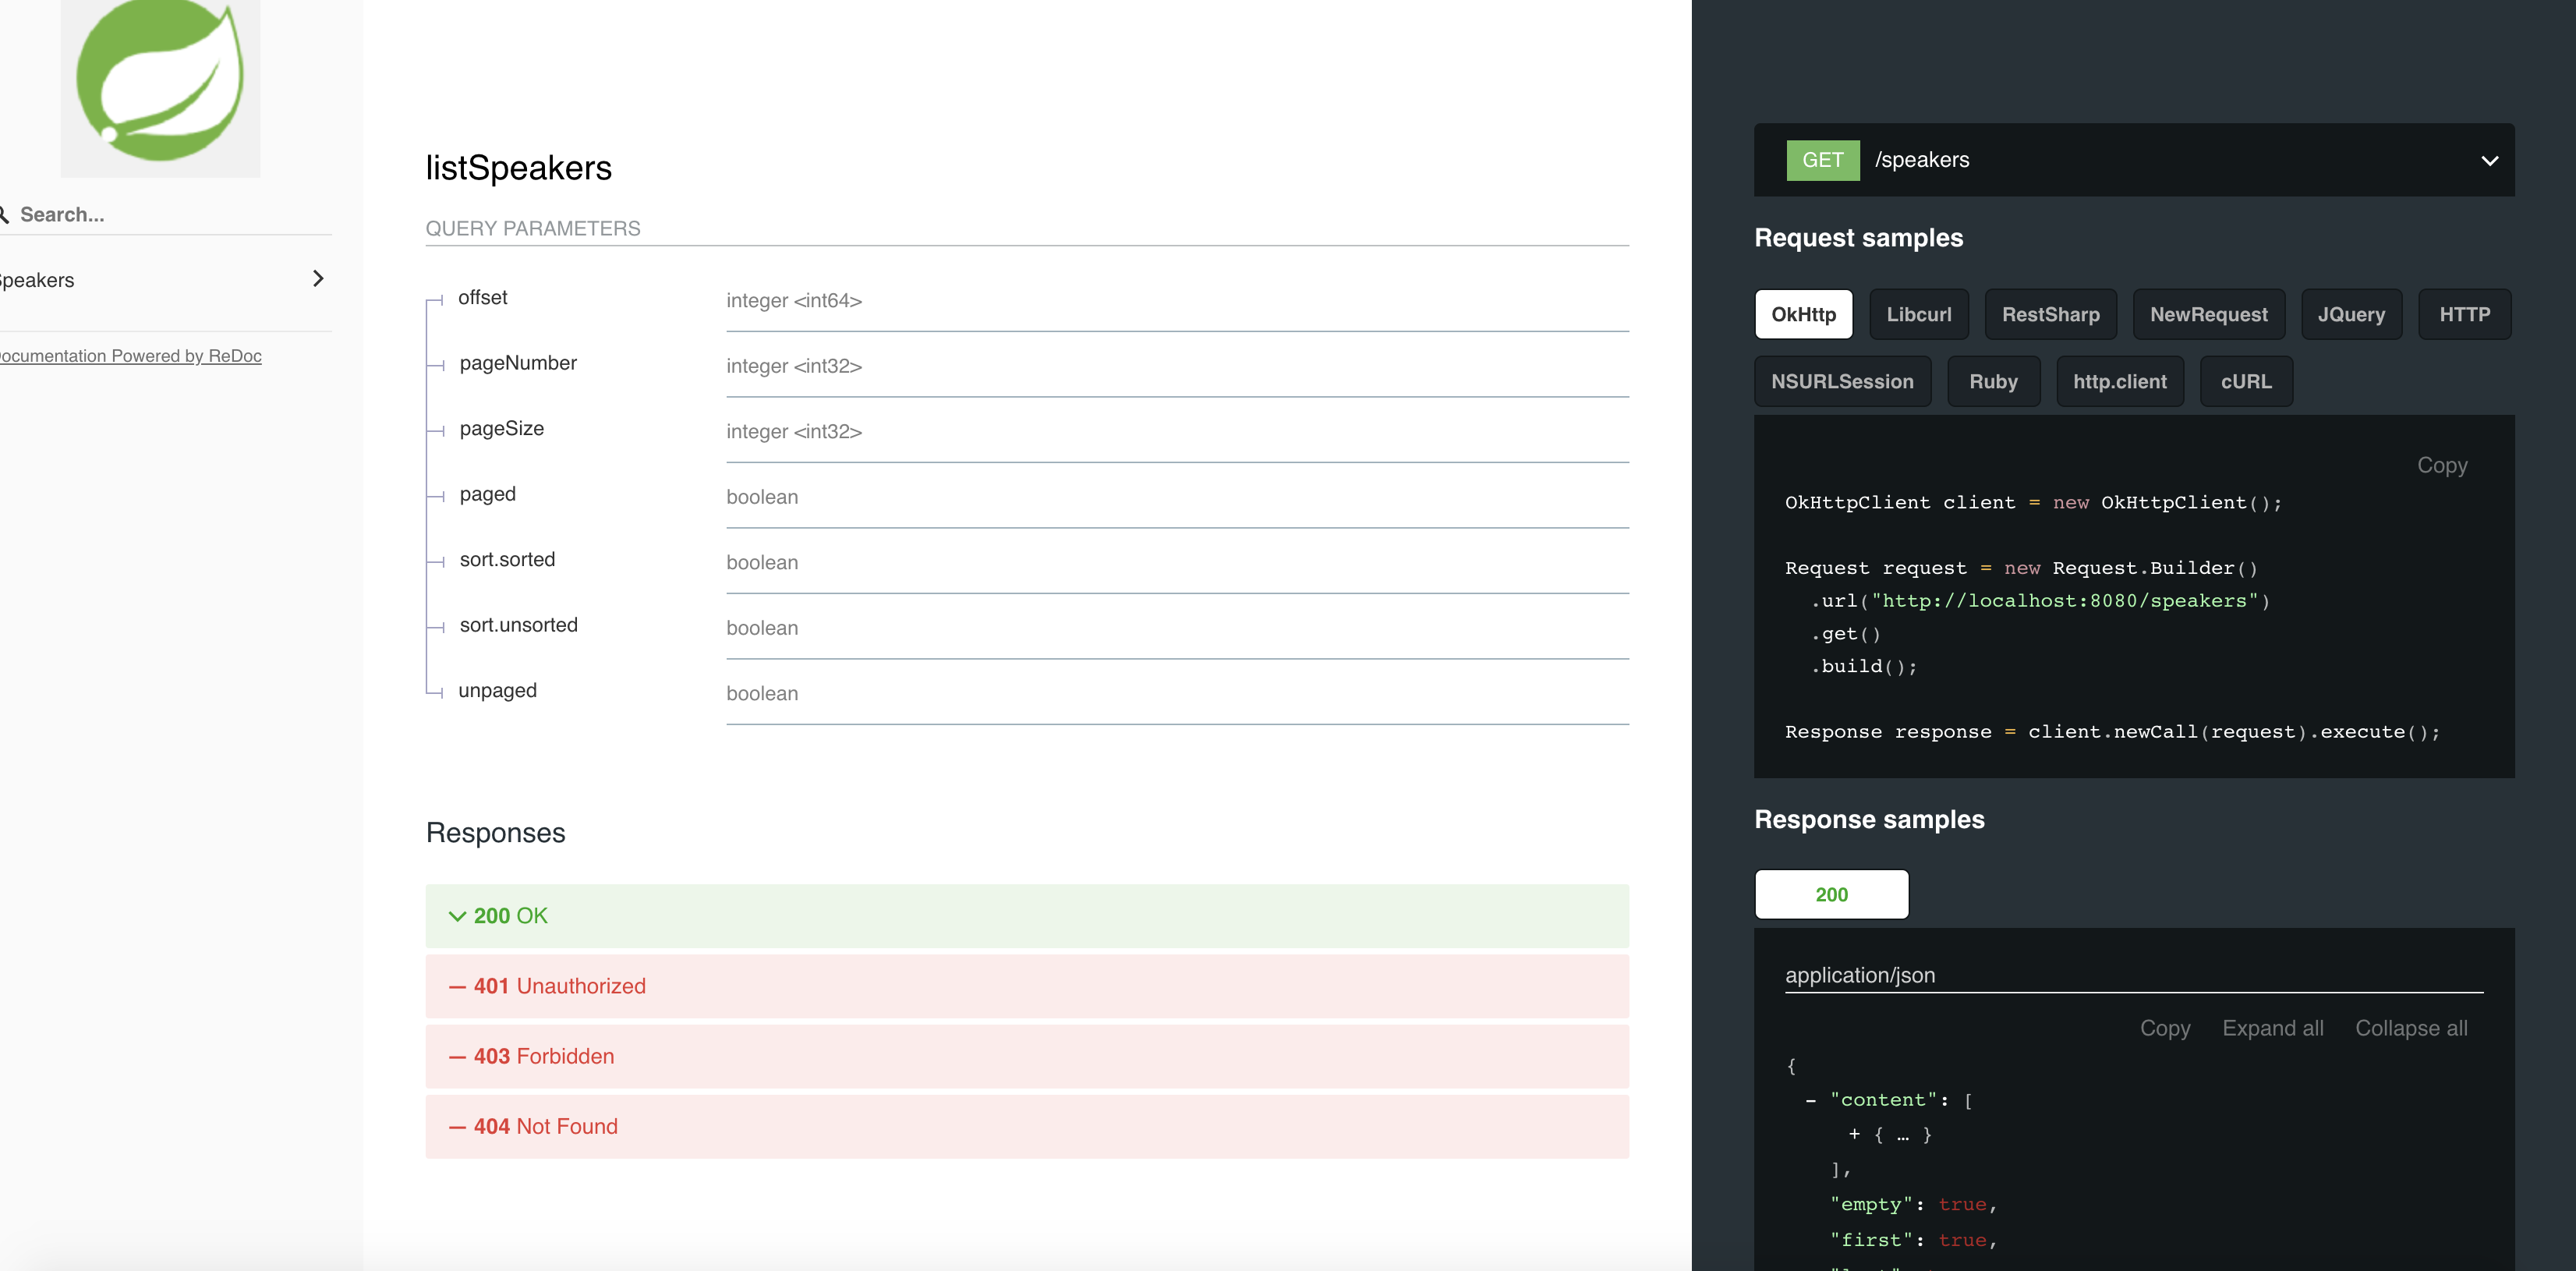Click the 401 Unauthorized response row

click(x=1026, y=986)
